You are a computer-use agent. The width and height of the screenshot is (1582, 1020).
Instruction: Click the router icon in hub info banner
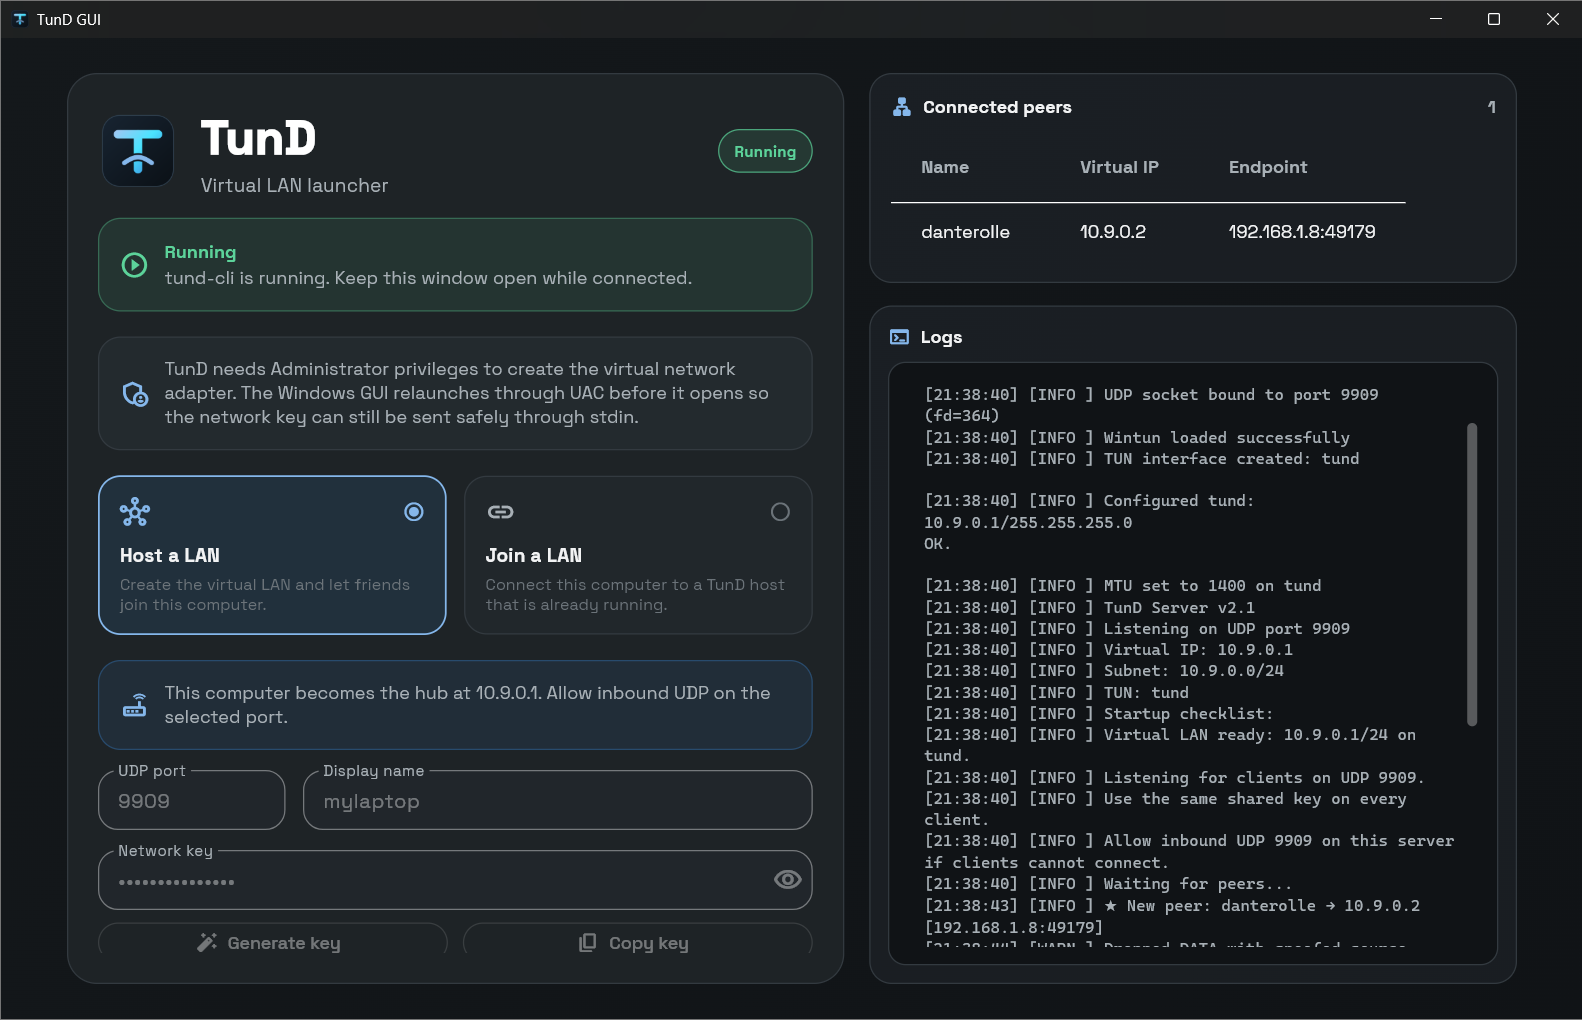[x=135, y=705]
